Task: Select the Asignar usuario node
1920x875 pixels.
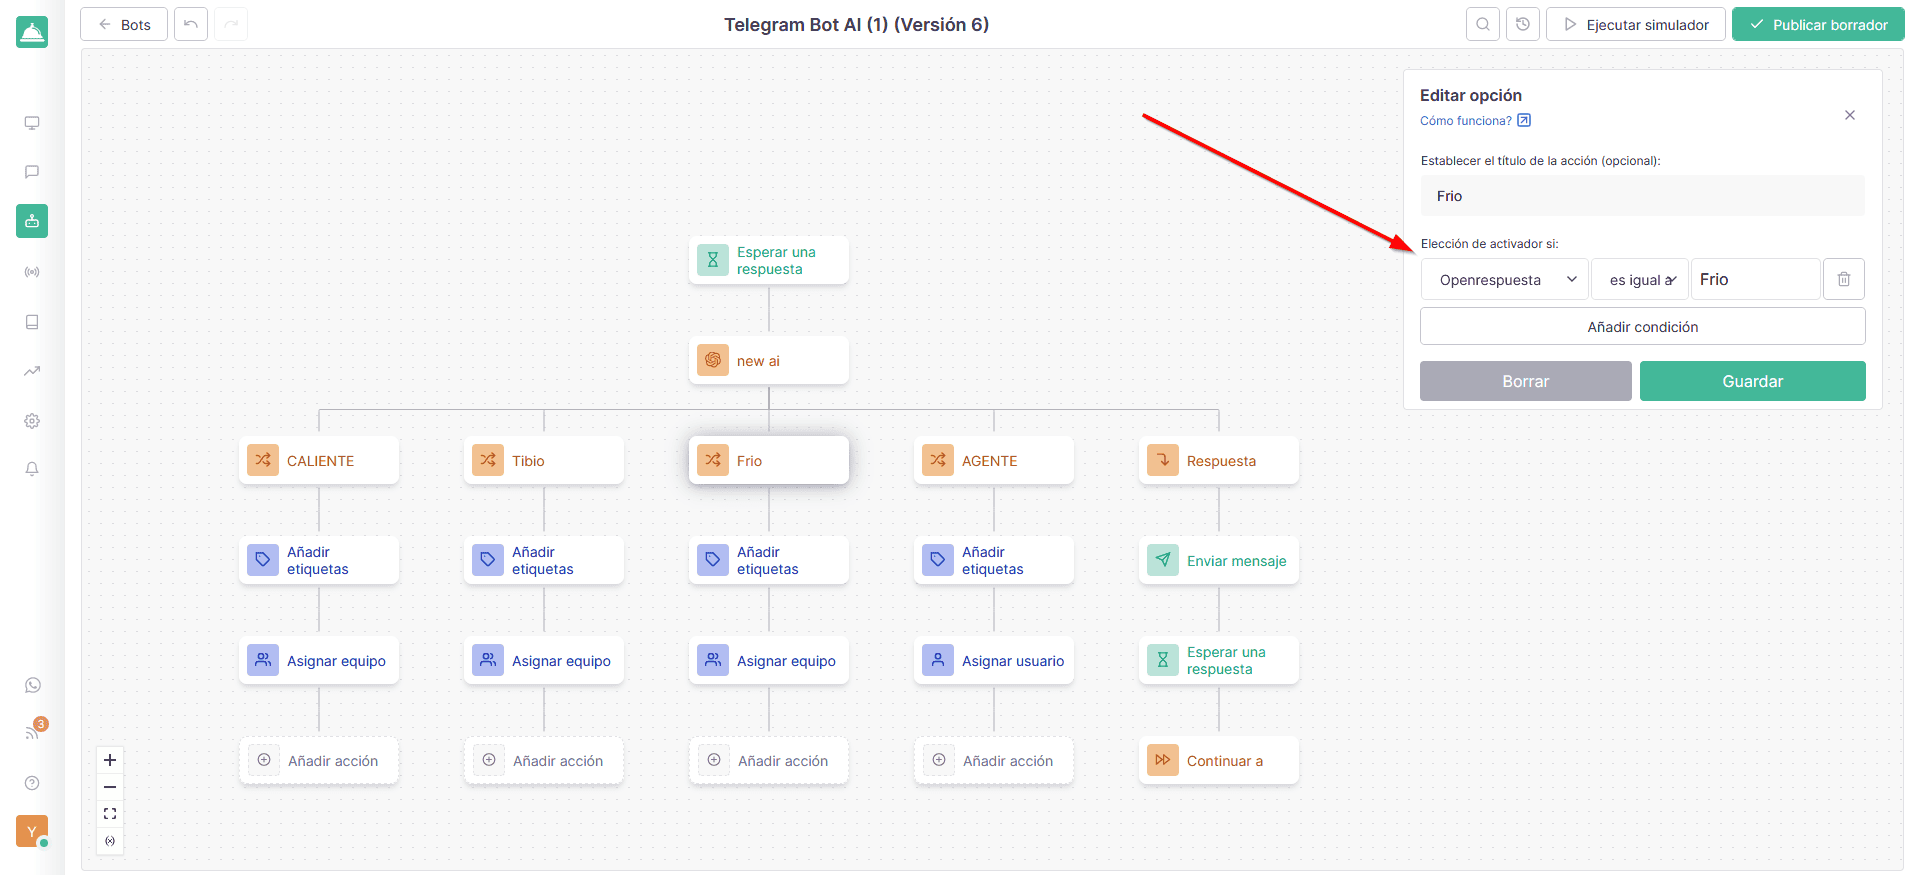Action: coord(994,660)
